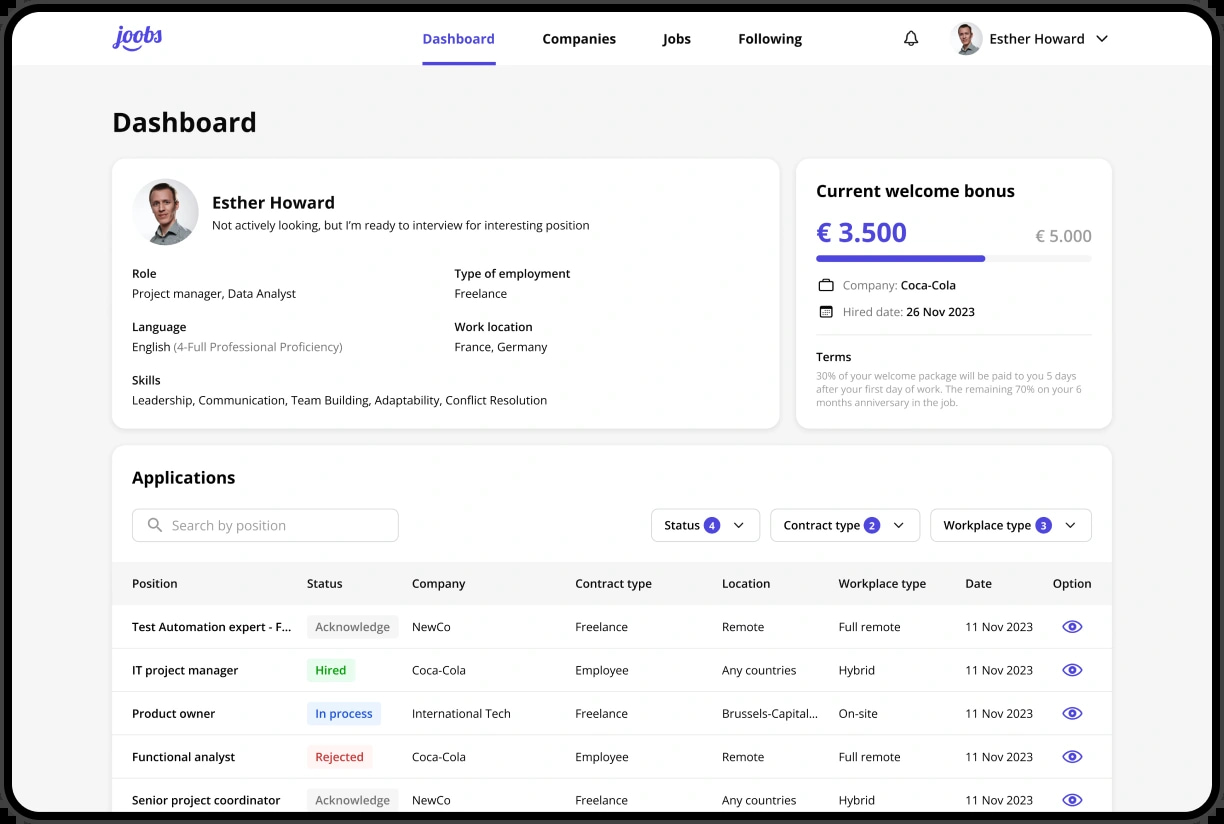Open eye icon for Functional analyst row
This screenshot has width=1224, height=824.
[1072, 757]
